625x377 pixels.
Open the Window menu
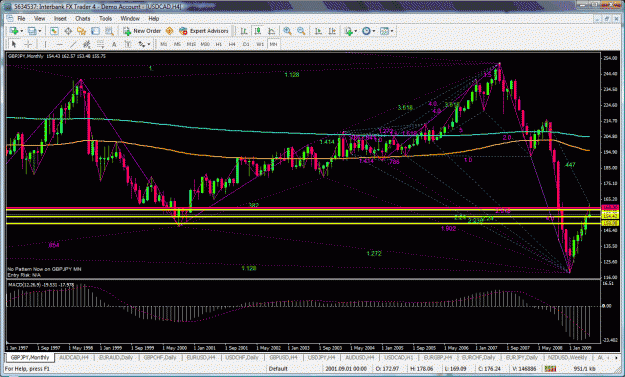point(130,18)
